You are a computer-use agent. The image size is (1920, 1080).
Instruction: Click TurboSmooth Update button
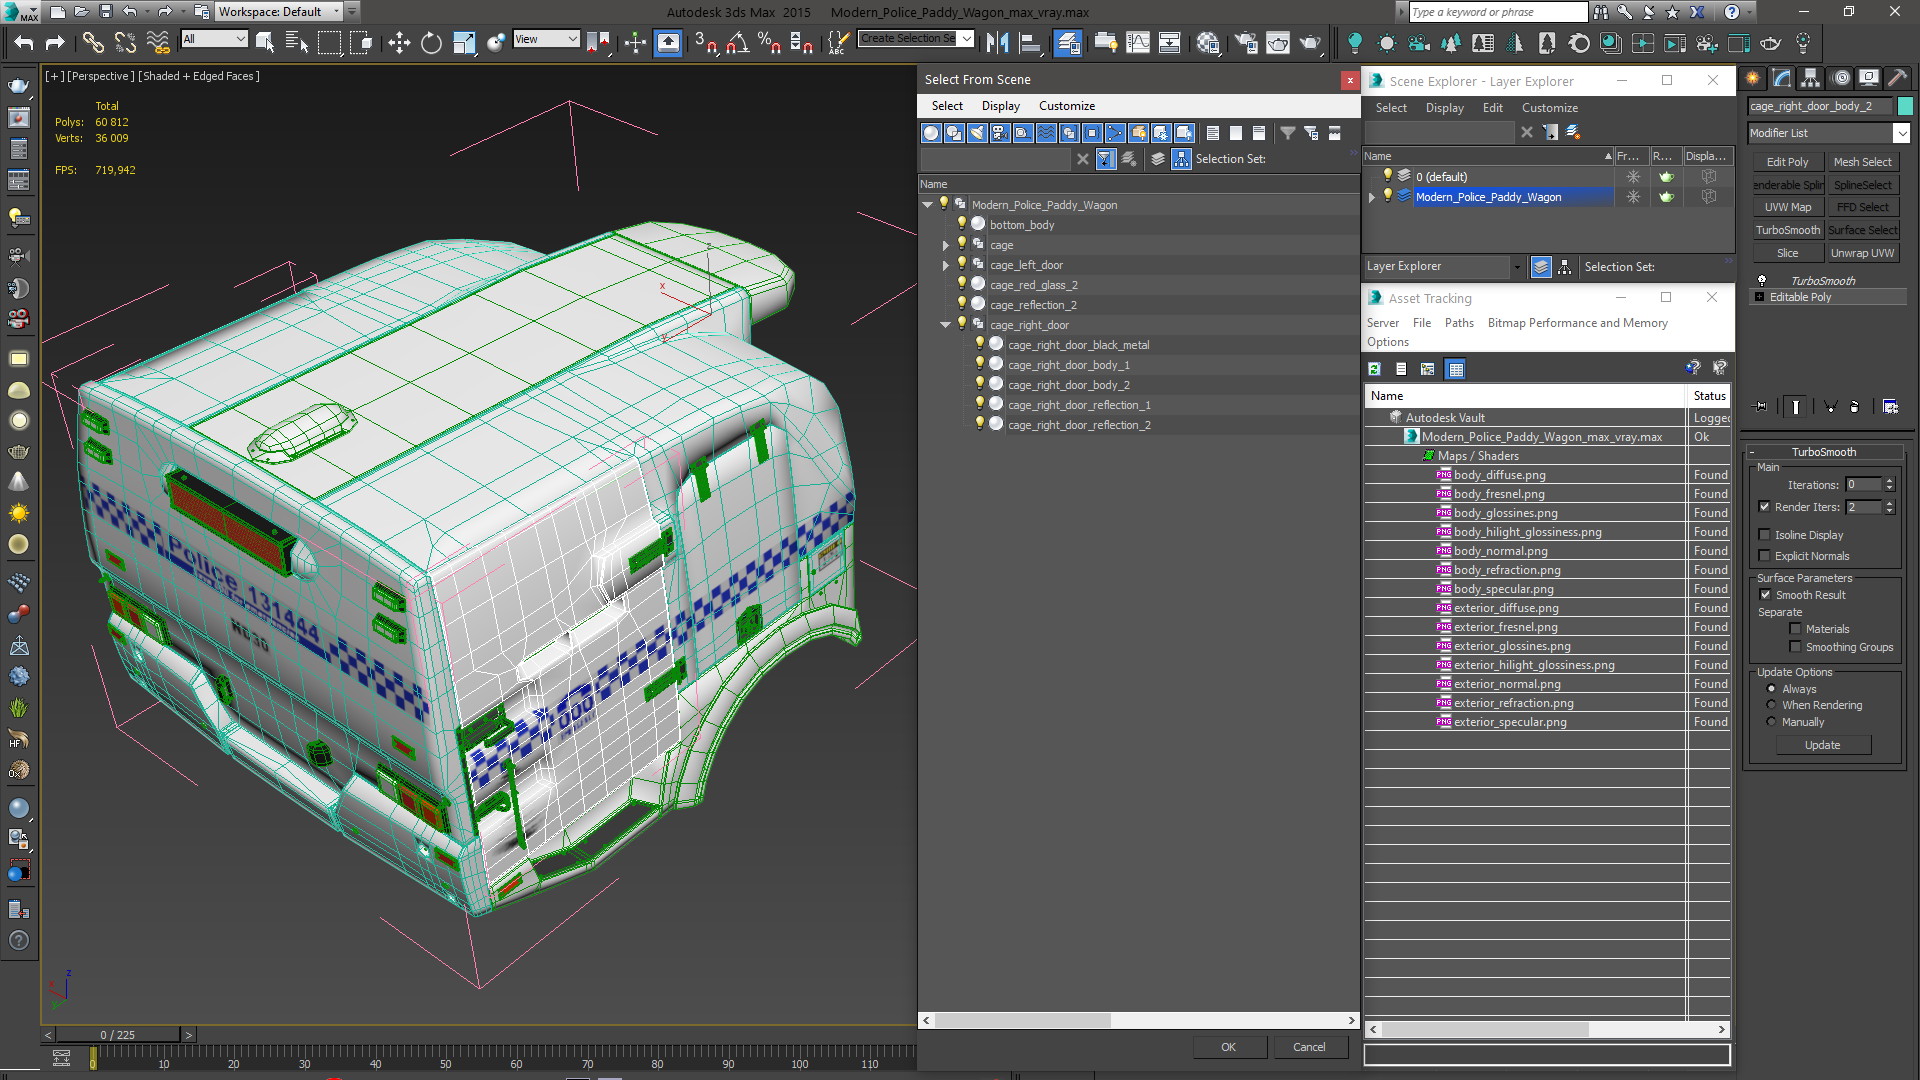click(1822, 745)
